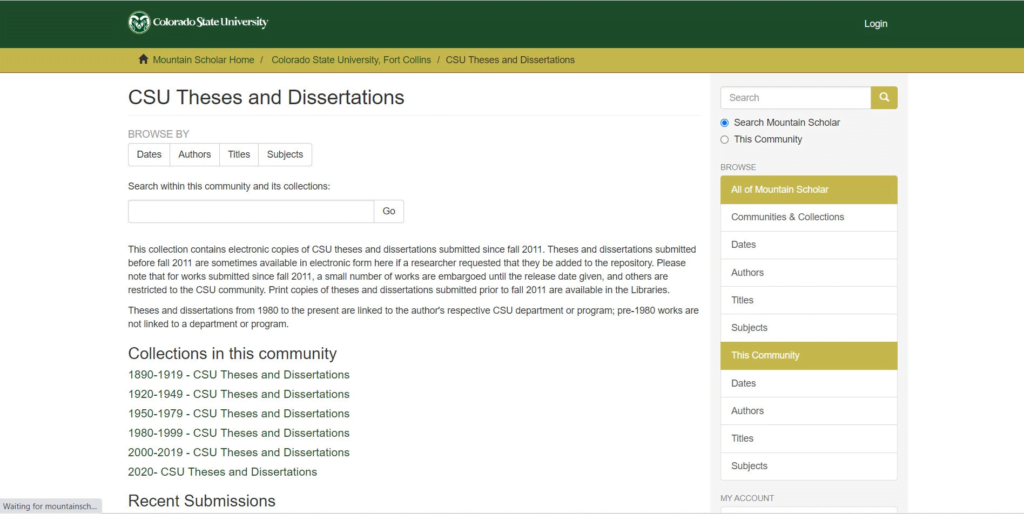Open the Login link
The width and height of the screenshot is (1024, 514).
coord(875,24)
